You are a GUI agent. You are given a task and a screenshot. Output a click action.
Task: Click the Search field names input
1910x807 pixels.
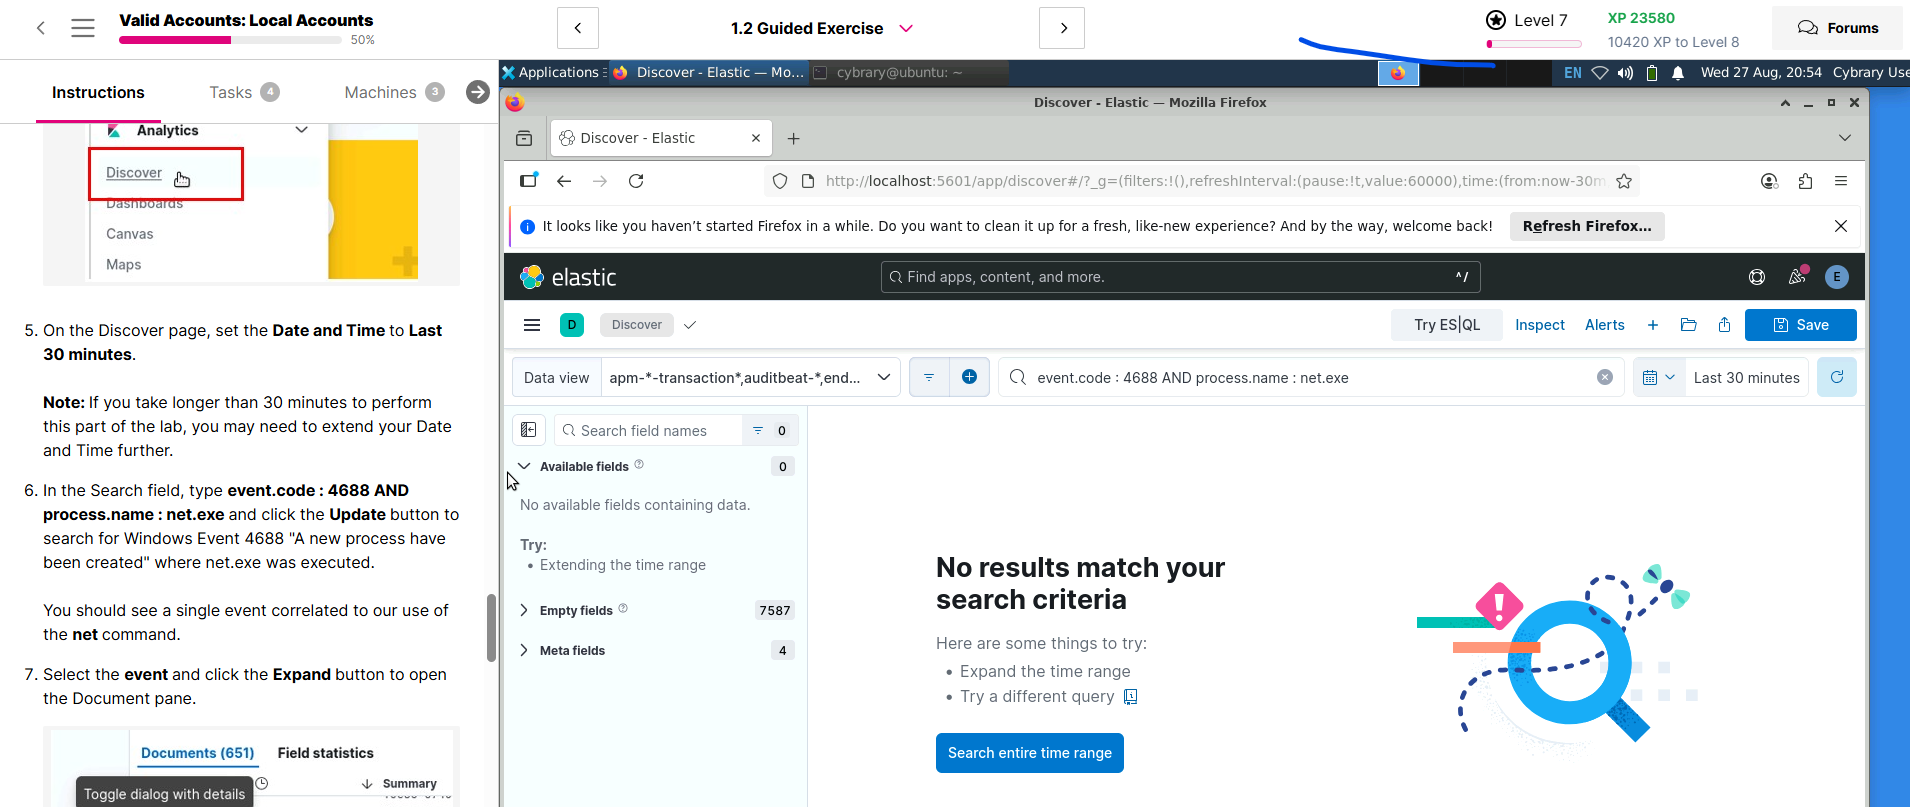[x=650, y=430]
